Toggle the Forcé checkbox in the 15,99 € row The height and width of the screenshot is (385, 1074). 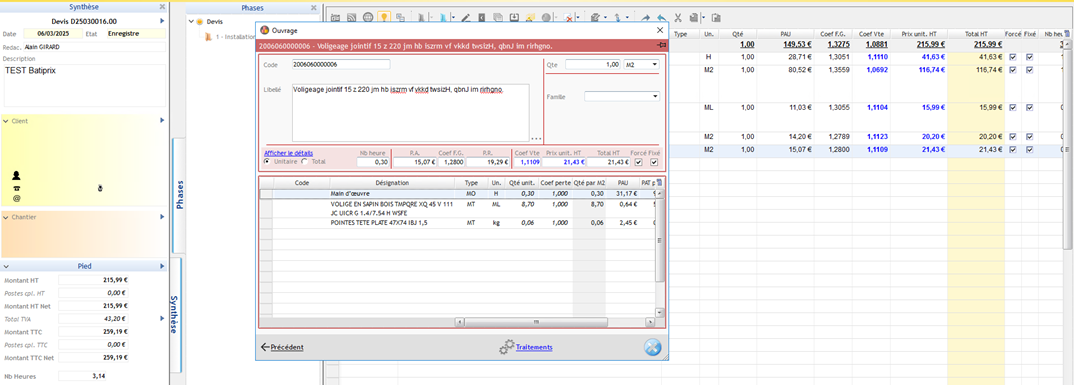[1013, 108]
